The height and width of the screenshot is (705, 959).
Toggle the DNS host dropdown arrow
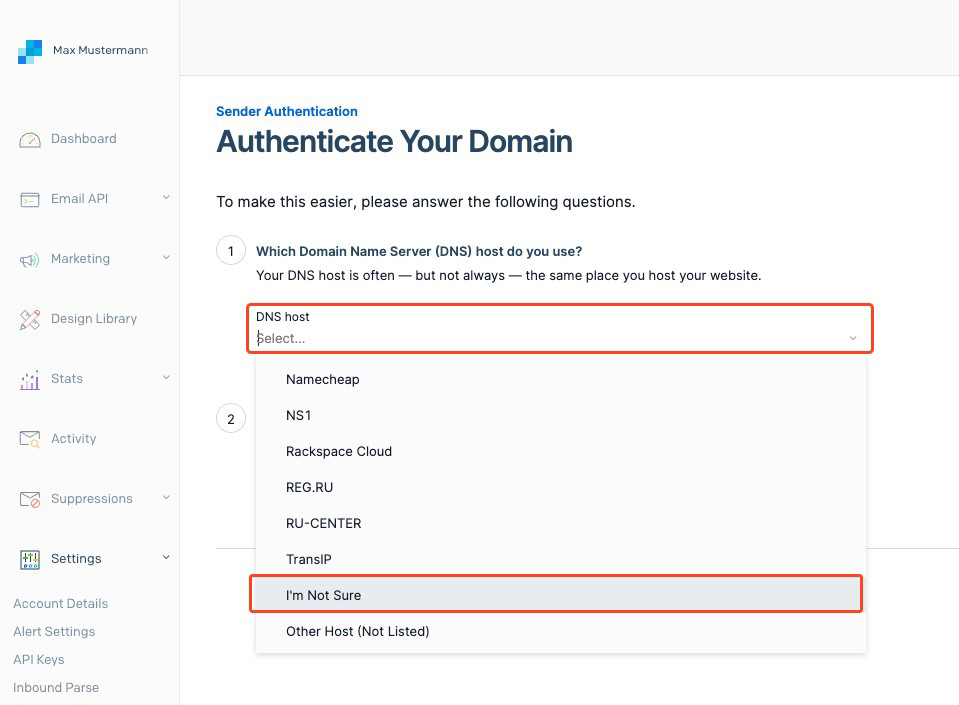[853, 338]
